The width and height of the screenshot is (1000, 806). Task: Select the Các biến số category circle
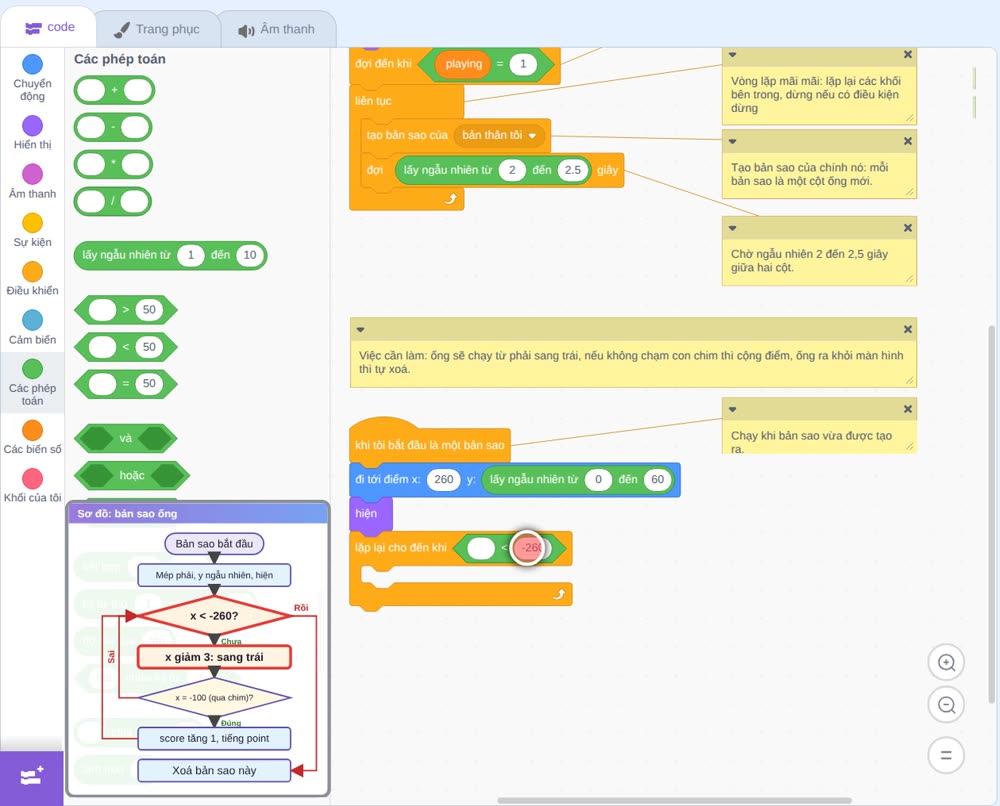33,430
